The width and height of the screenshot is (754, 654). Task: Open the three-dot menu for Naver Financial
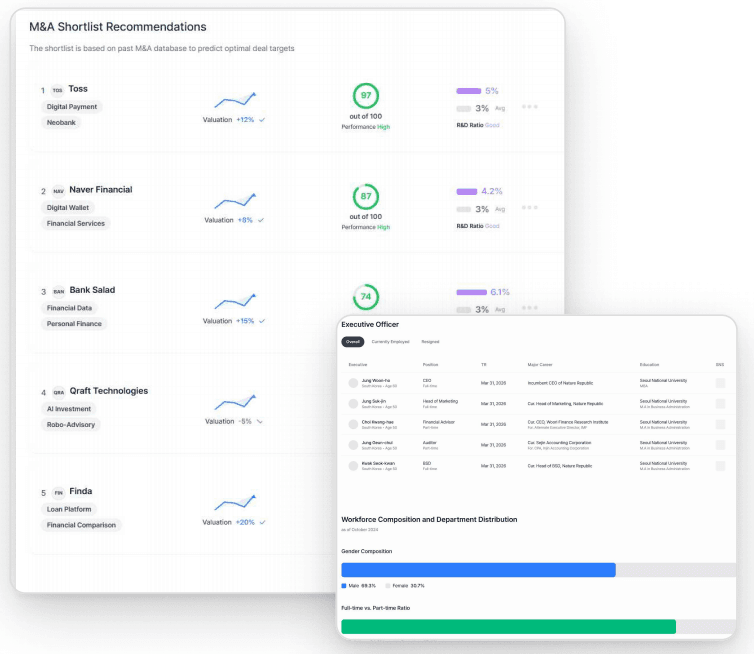coord(529,208)
